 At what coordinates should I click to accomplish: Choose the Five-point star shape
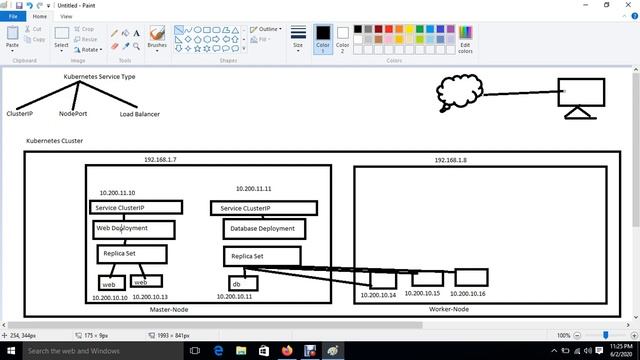tap(198, 49)
